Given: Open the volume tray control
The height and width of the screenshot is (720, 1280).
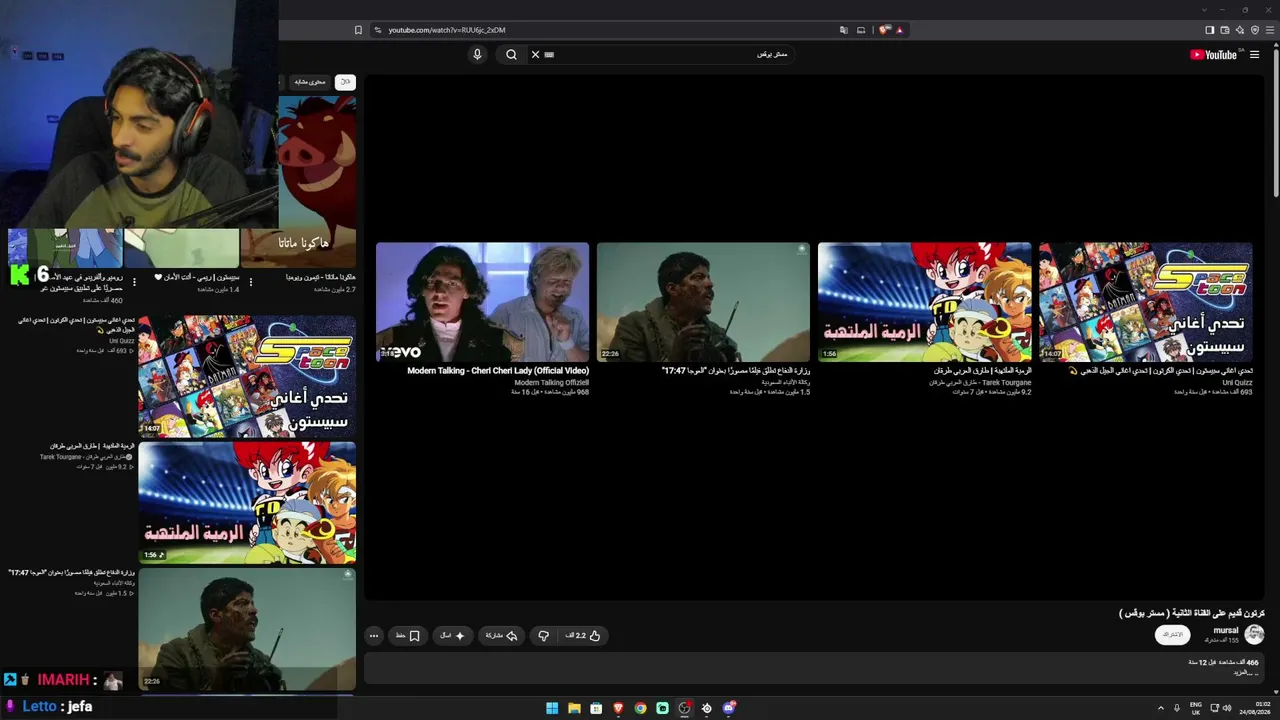Looking at the screenshot, I should pyautogui.click(x=1227, y=708).
